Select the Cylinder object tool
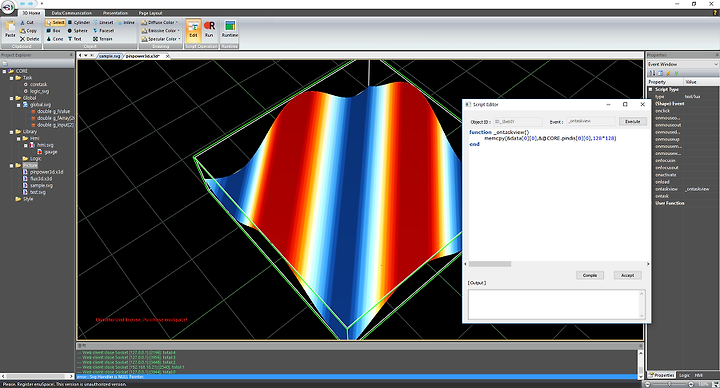The width and height of the screenshot is (720, 388). coord(79,22)
